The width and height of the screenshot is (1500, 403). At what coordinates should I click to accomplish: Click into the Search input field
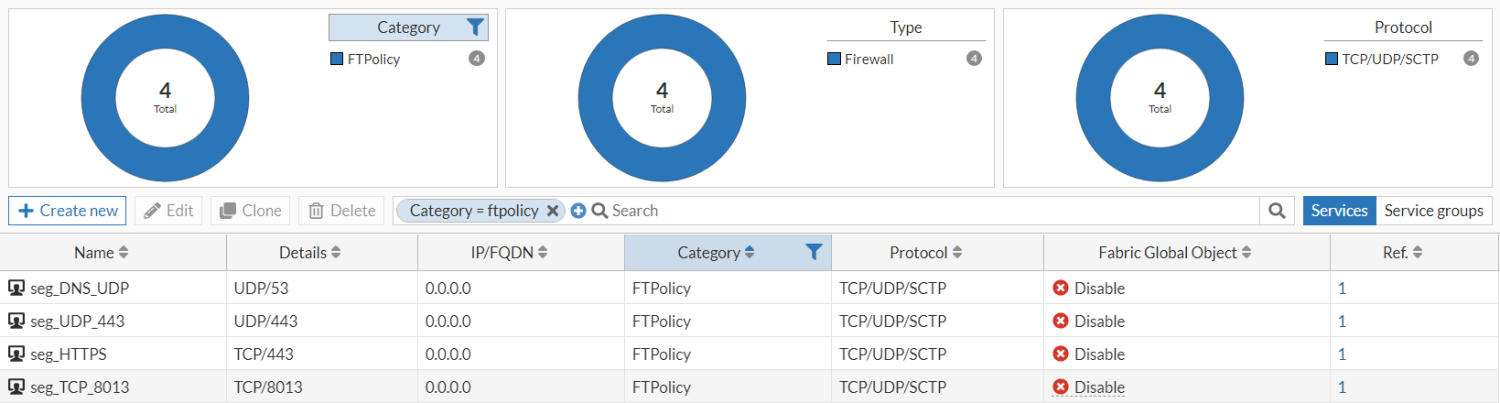(x=930, y=211)
